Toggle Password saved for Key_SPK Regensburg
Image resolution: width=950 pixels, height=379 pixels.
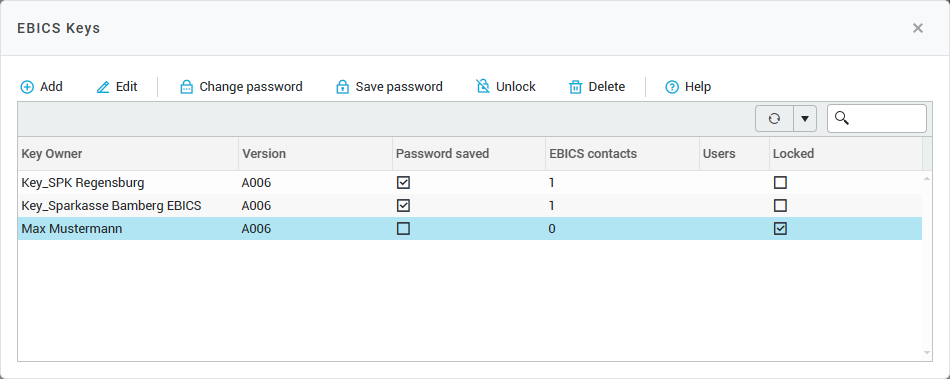[403, 182]
